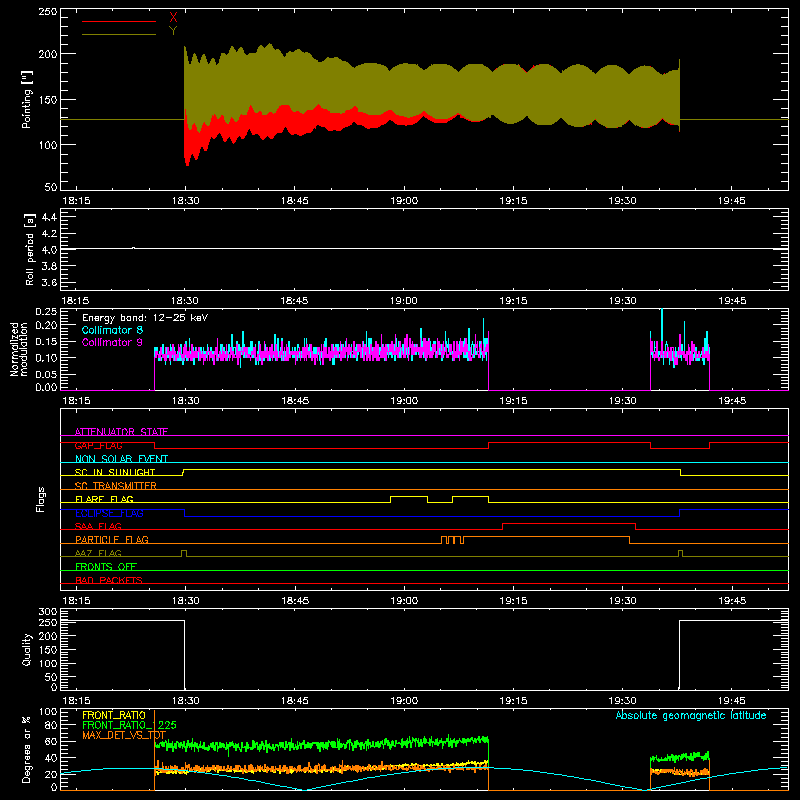Click the 19:15 tick under the modulation plot
Image resolution: width=800 pixels, height=800 pixels.
click(513, 401)
